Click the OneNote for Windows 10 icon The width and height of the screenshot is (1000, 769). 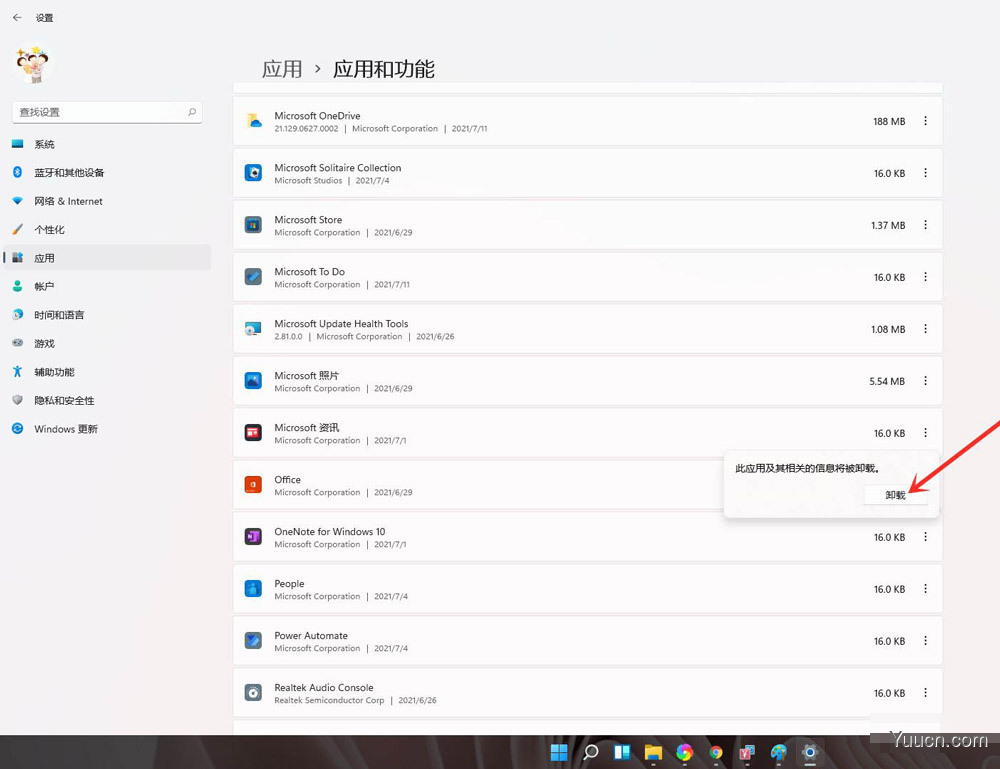[254, 537]
